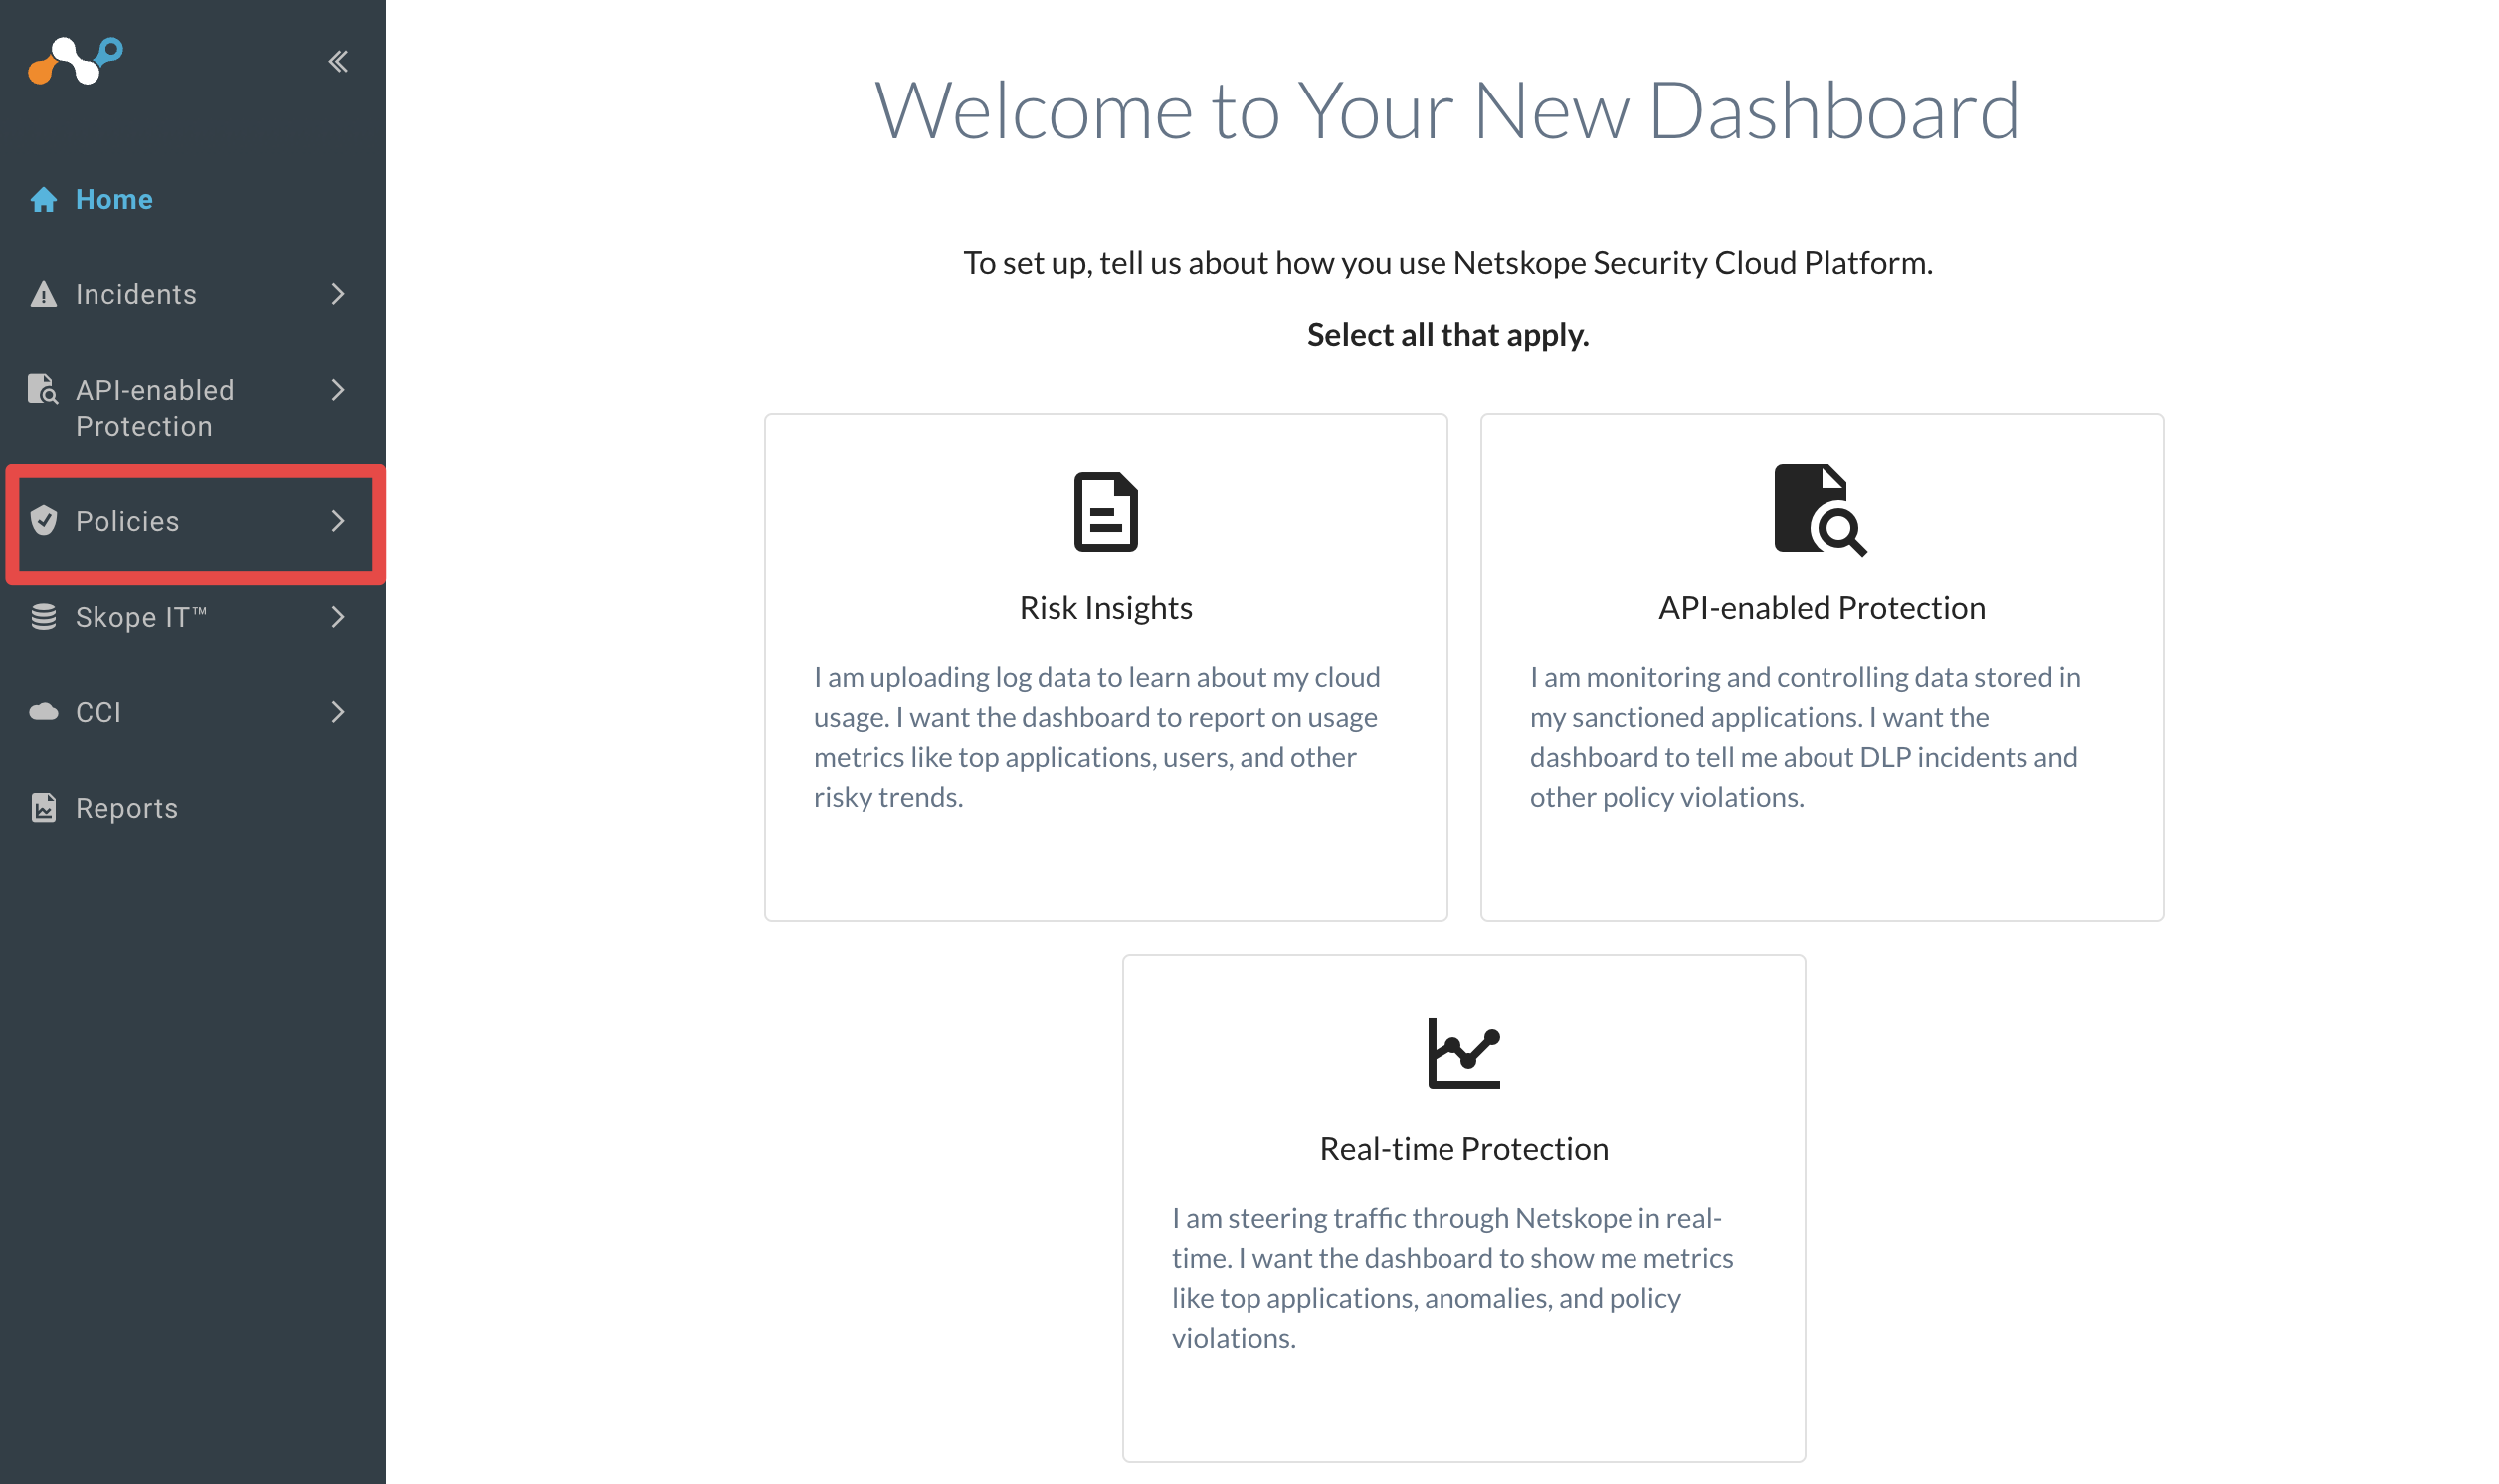The image size is (2499, 1484).
Task: Click the Netskope logo icon
Action: (75, 61)
